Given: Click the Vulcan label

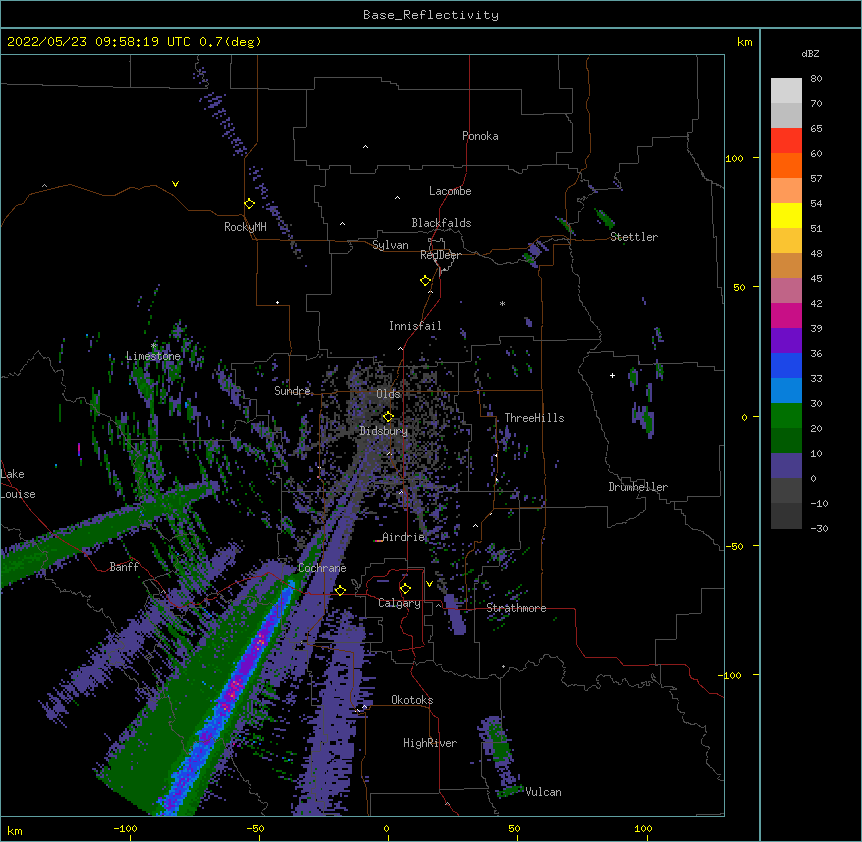Looking at the screenshot, I should point(544,792).
